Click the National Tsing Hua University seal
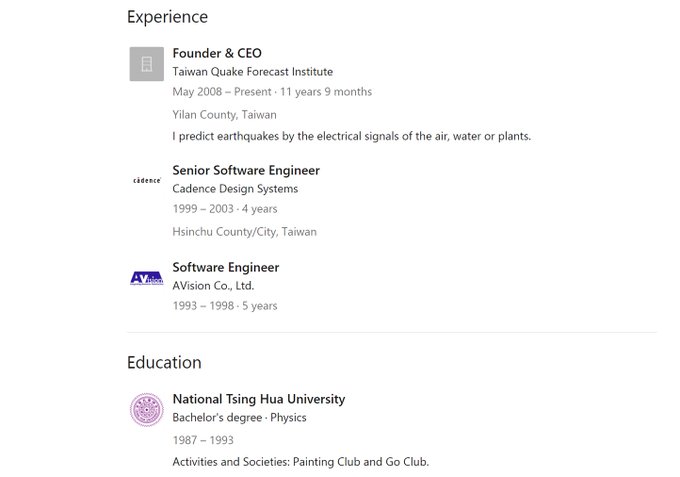Viewport: 680px width, 477px height. tap(146, 409)
